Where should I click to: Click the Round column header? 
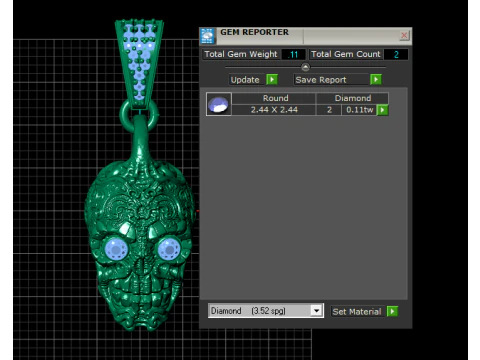[274, 98]
